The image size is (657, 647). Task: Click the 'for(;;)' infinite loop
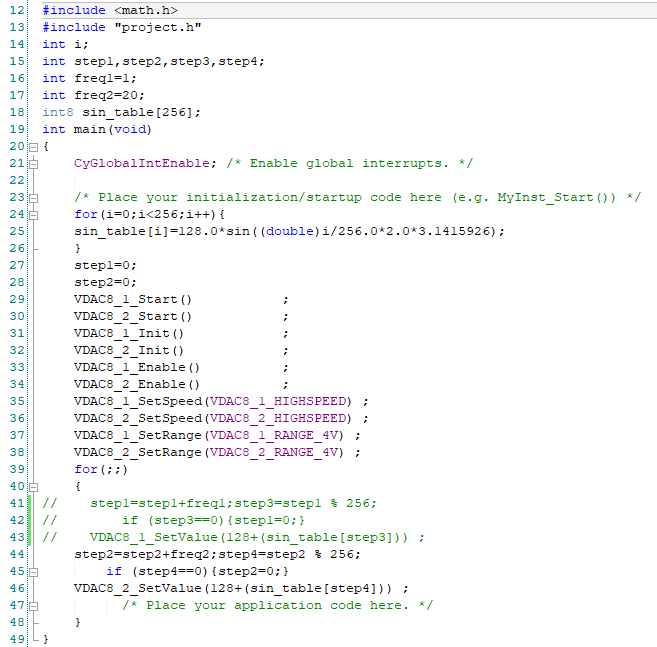click(101, 469)
